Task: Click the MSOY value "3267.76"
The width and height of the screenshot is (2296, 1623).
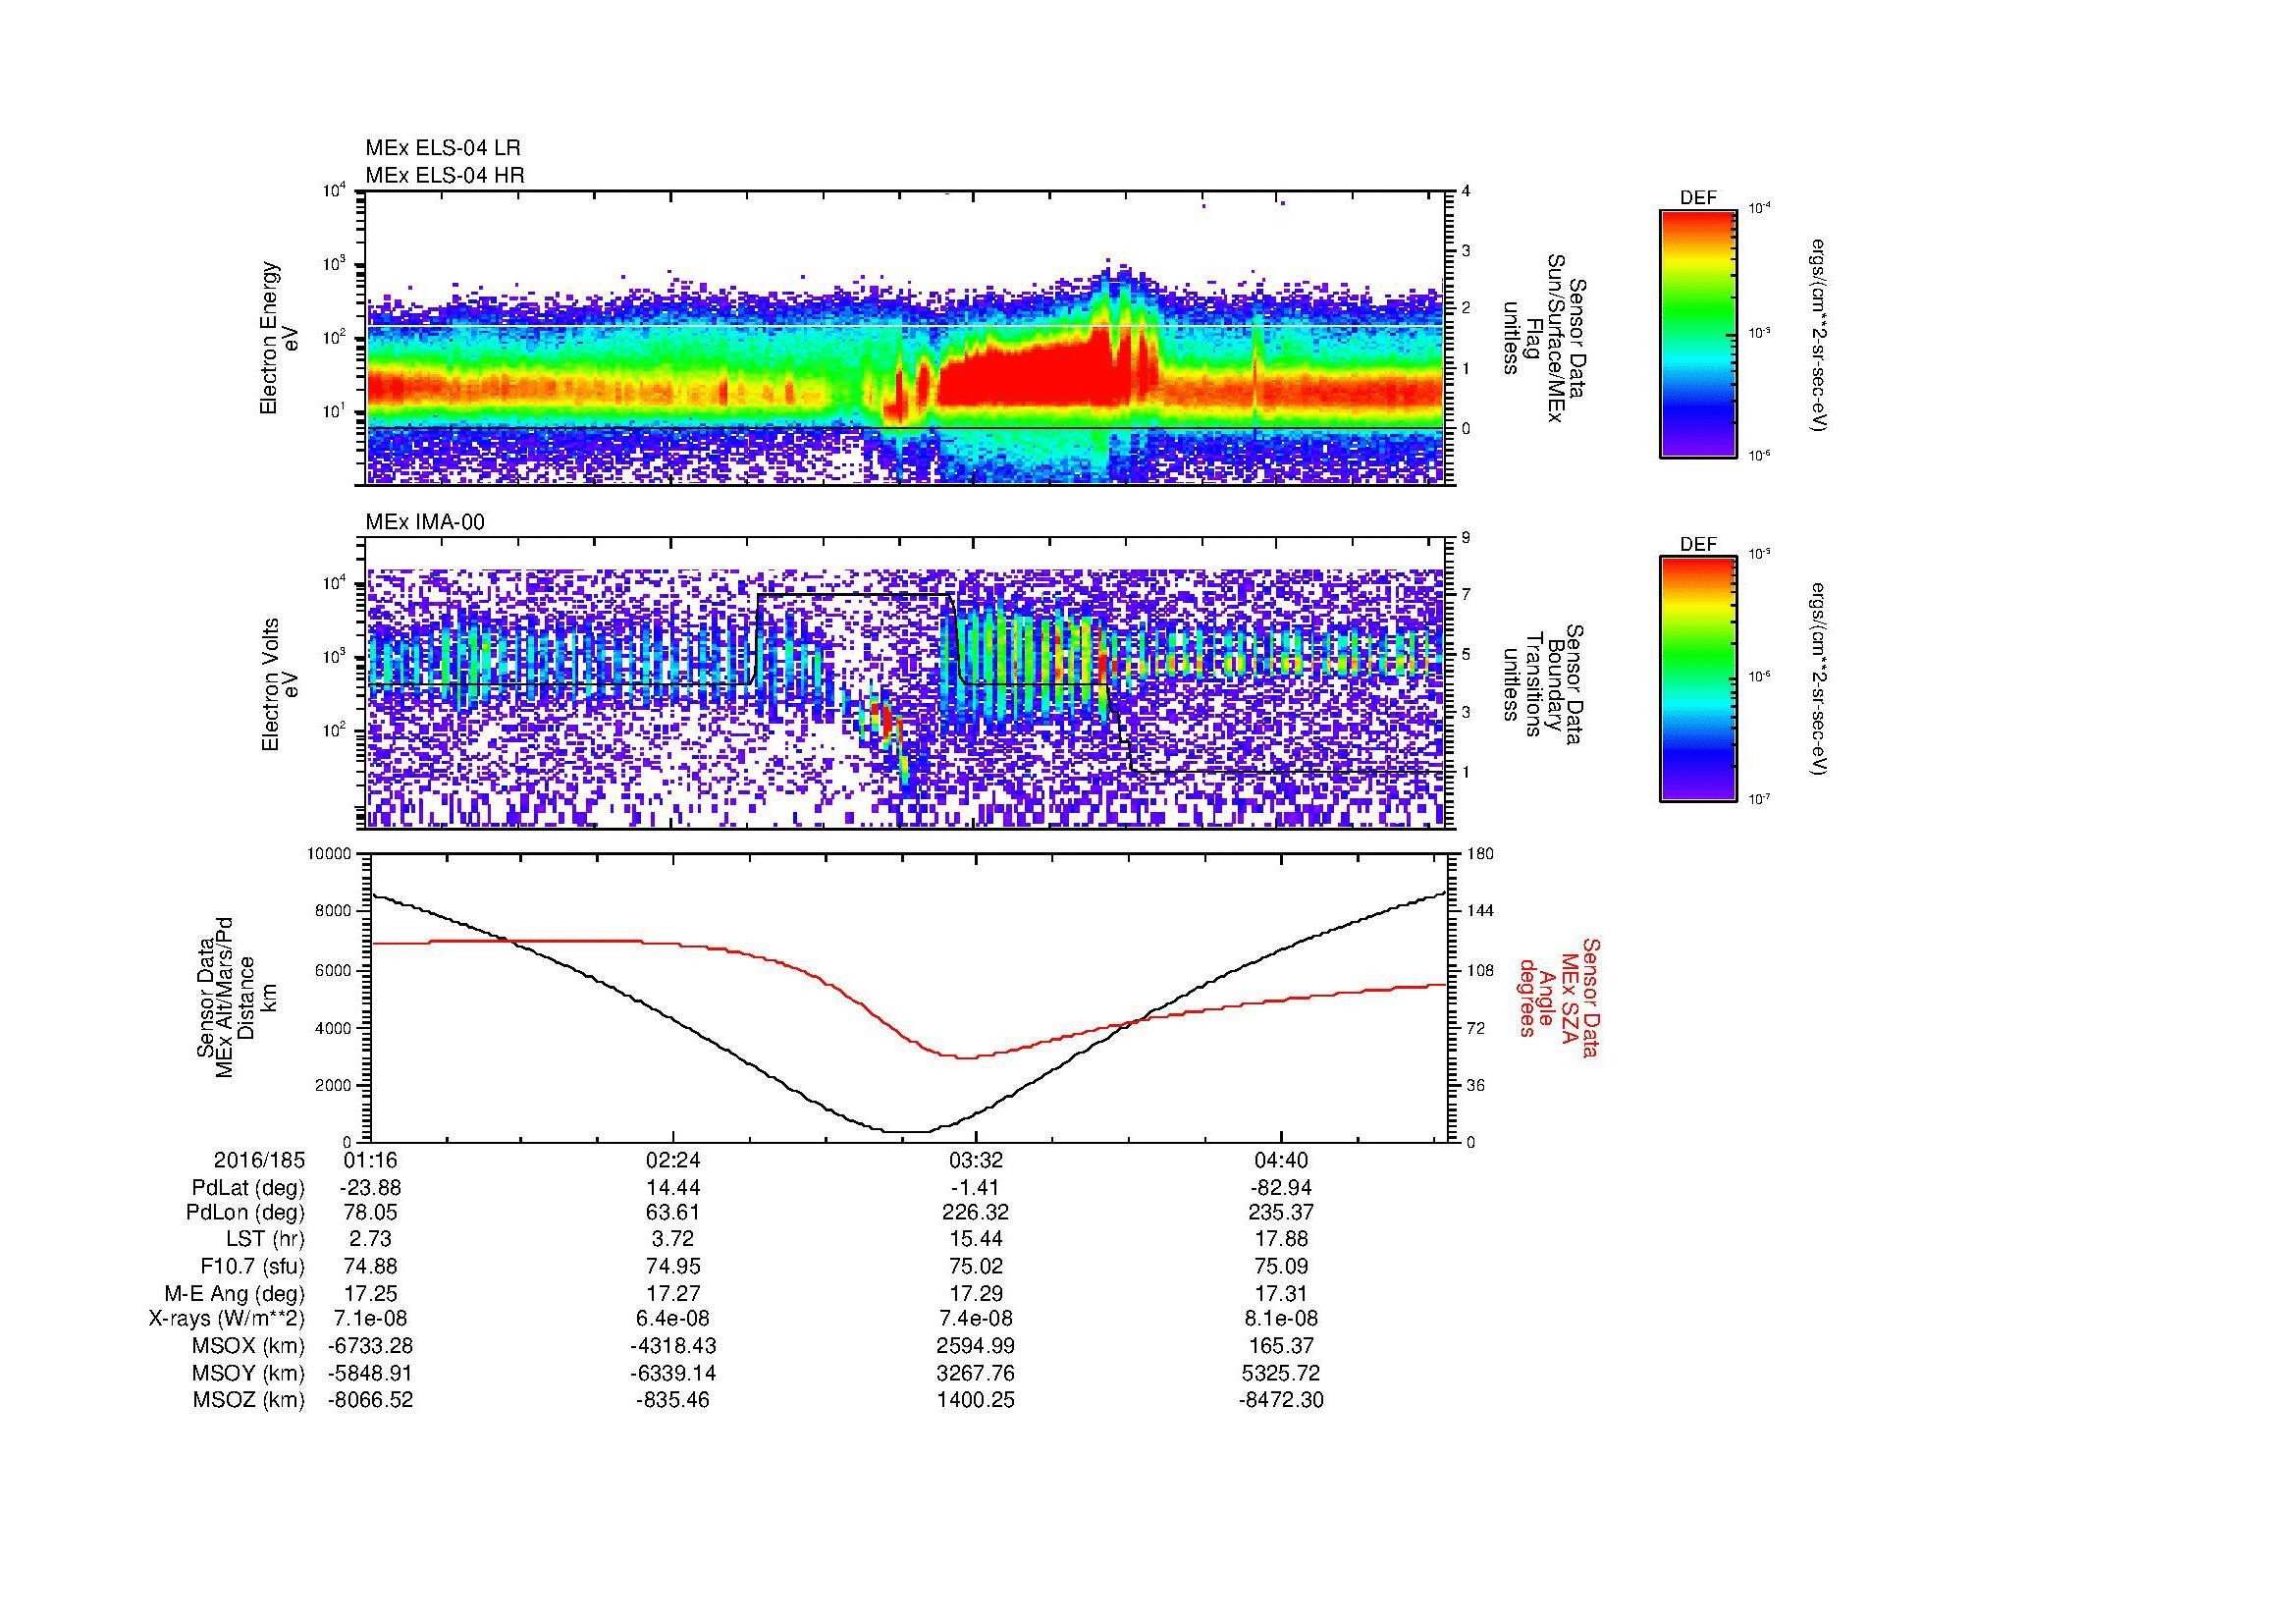Action: click(x=976, y=1373)
